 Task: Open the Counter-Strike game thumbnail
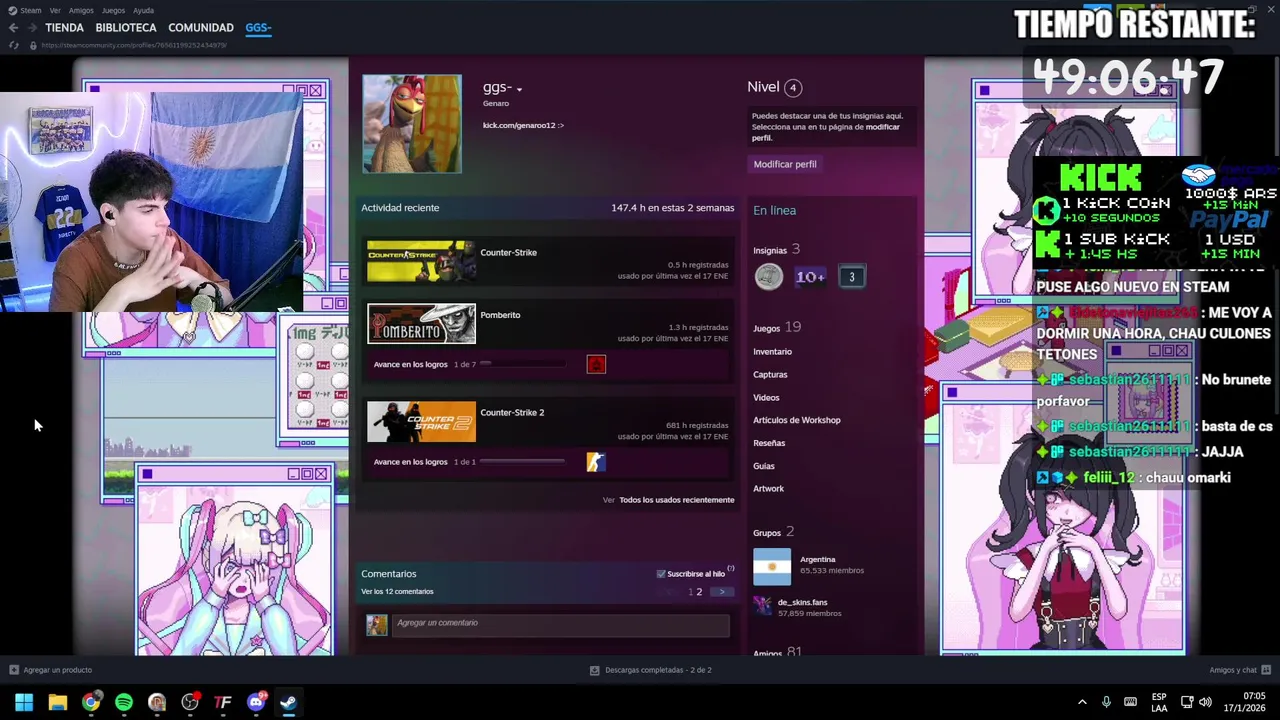click(421, 262)
